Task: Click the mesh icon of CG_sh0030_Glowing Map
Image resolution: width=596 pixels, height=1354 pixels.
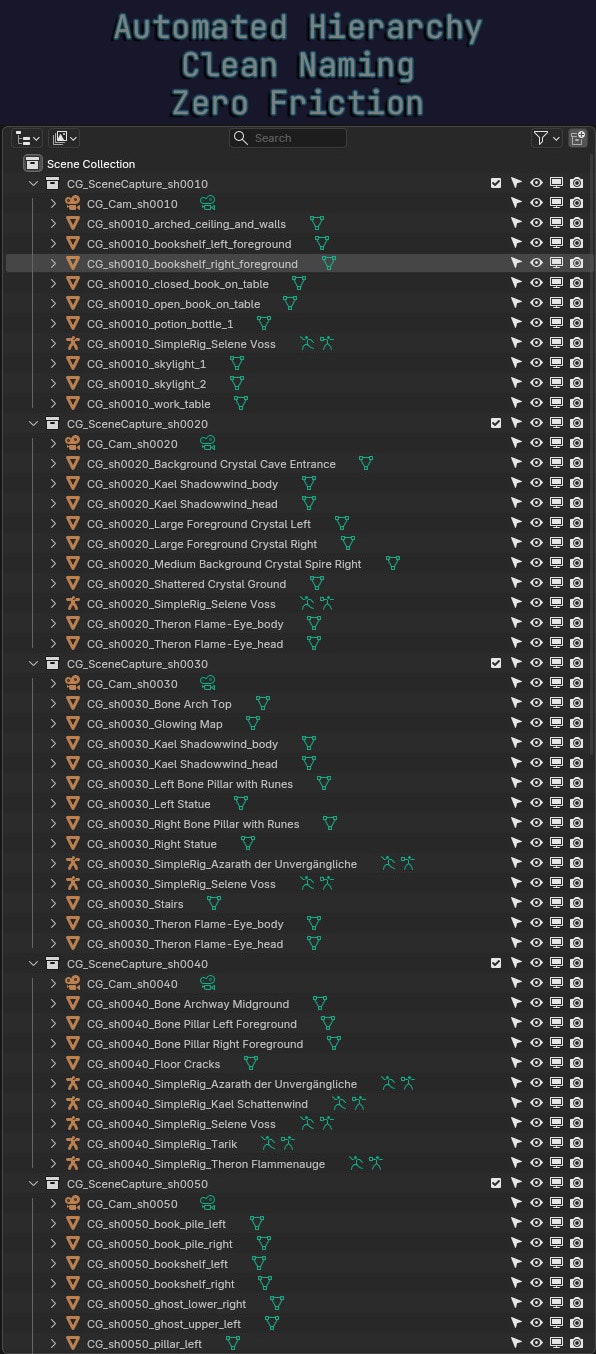Action: pyautogui.click(x=72, y=724)
